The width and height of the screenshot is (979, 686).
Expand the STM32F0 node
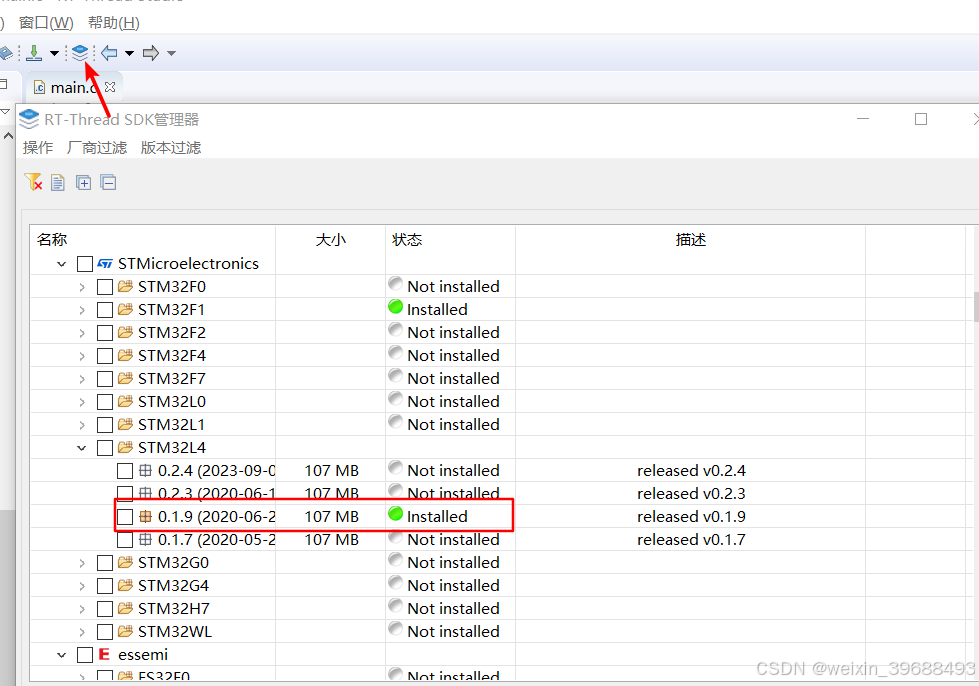82,287
